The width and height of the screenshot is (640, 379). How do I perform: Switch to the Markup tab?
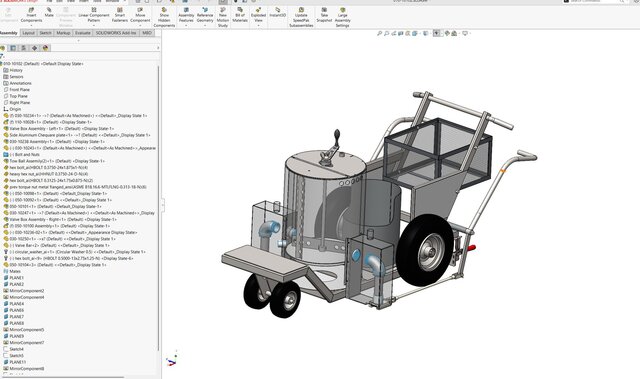[63, 33]
